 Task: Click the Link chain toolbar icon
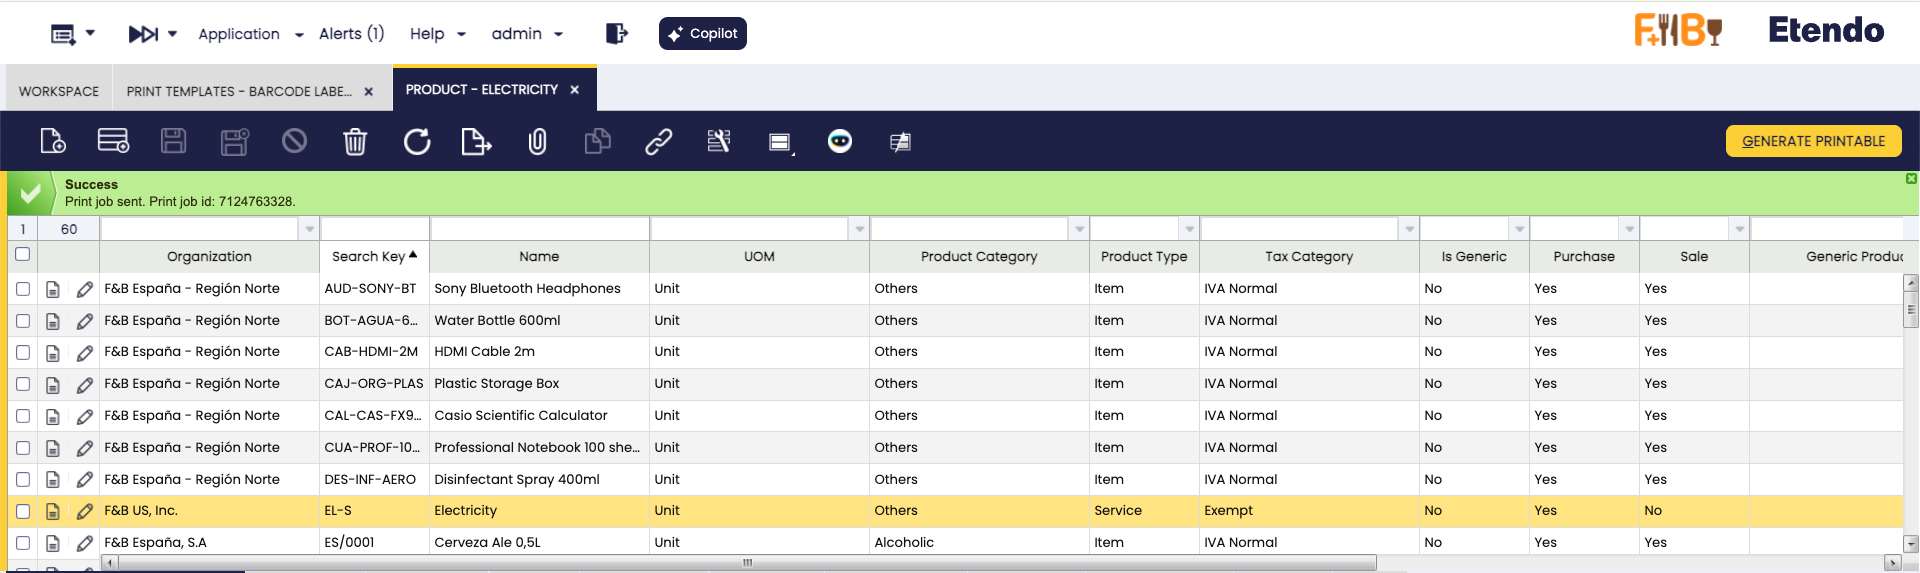pyautogui.click(x=658, y=142)
